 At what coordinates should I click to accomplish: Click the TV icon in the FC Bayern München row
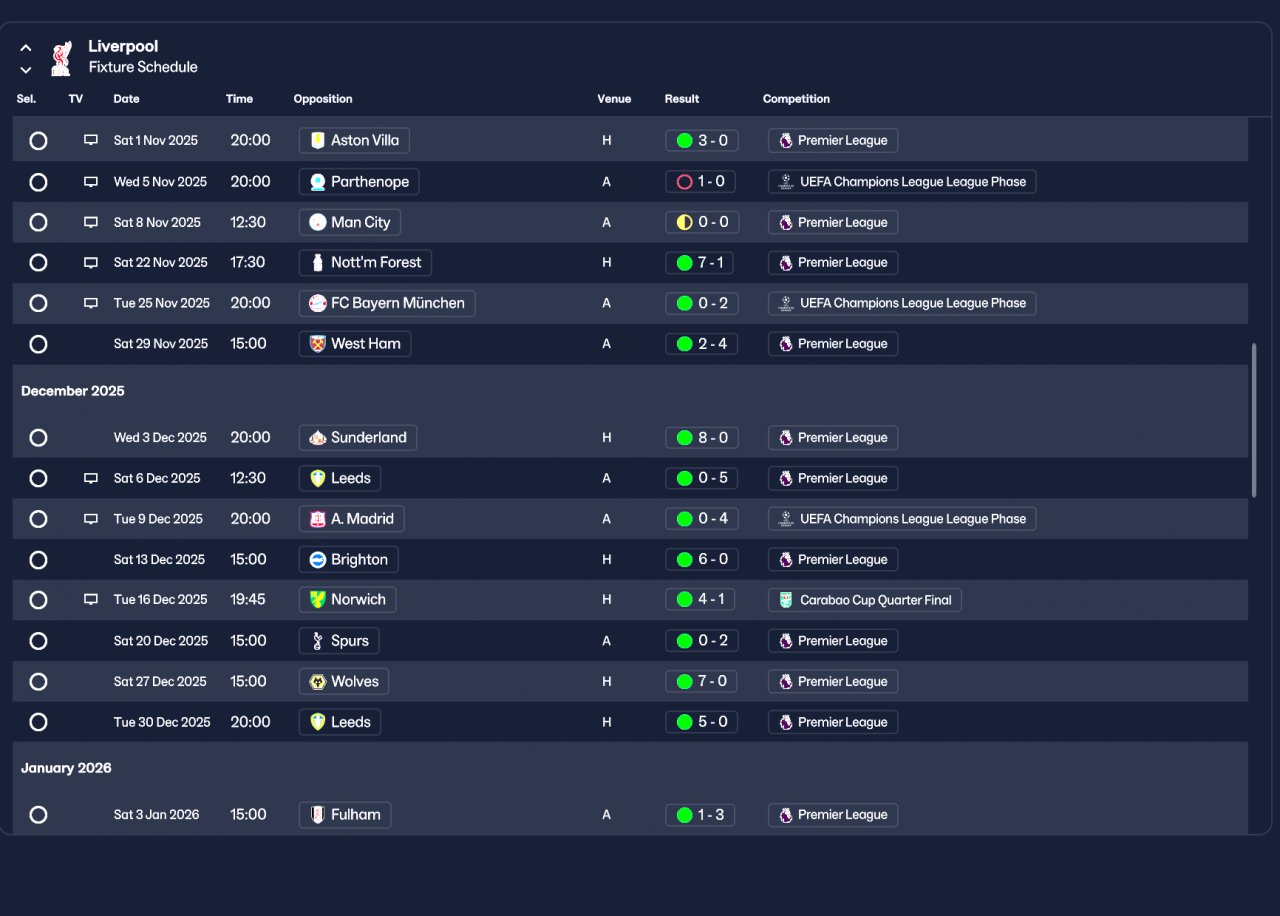click(x=91, y=303)
